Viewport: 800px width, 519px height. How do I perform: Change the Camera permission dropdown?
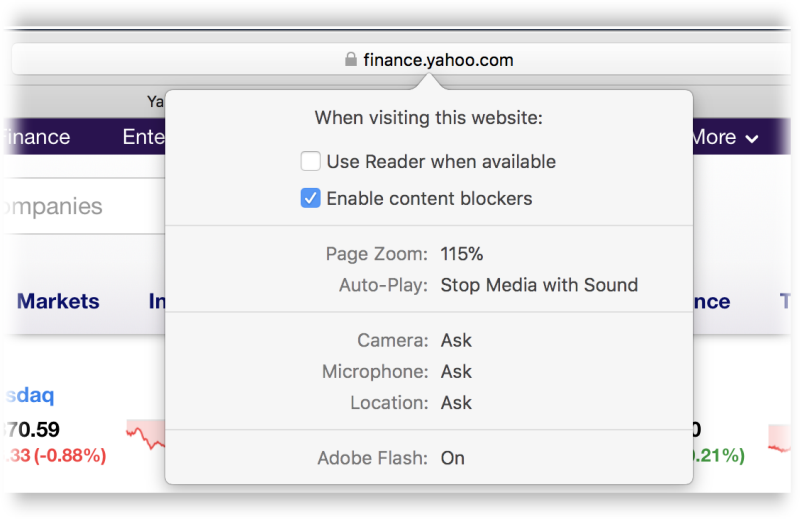456,340
